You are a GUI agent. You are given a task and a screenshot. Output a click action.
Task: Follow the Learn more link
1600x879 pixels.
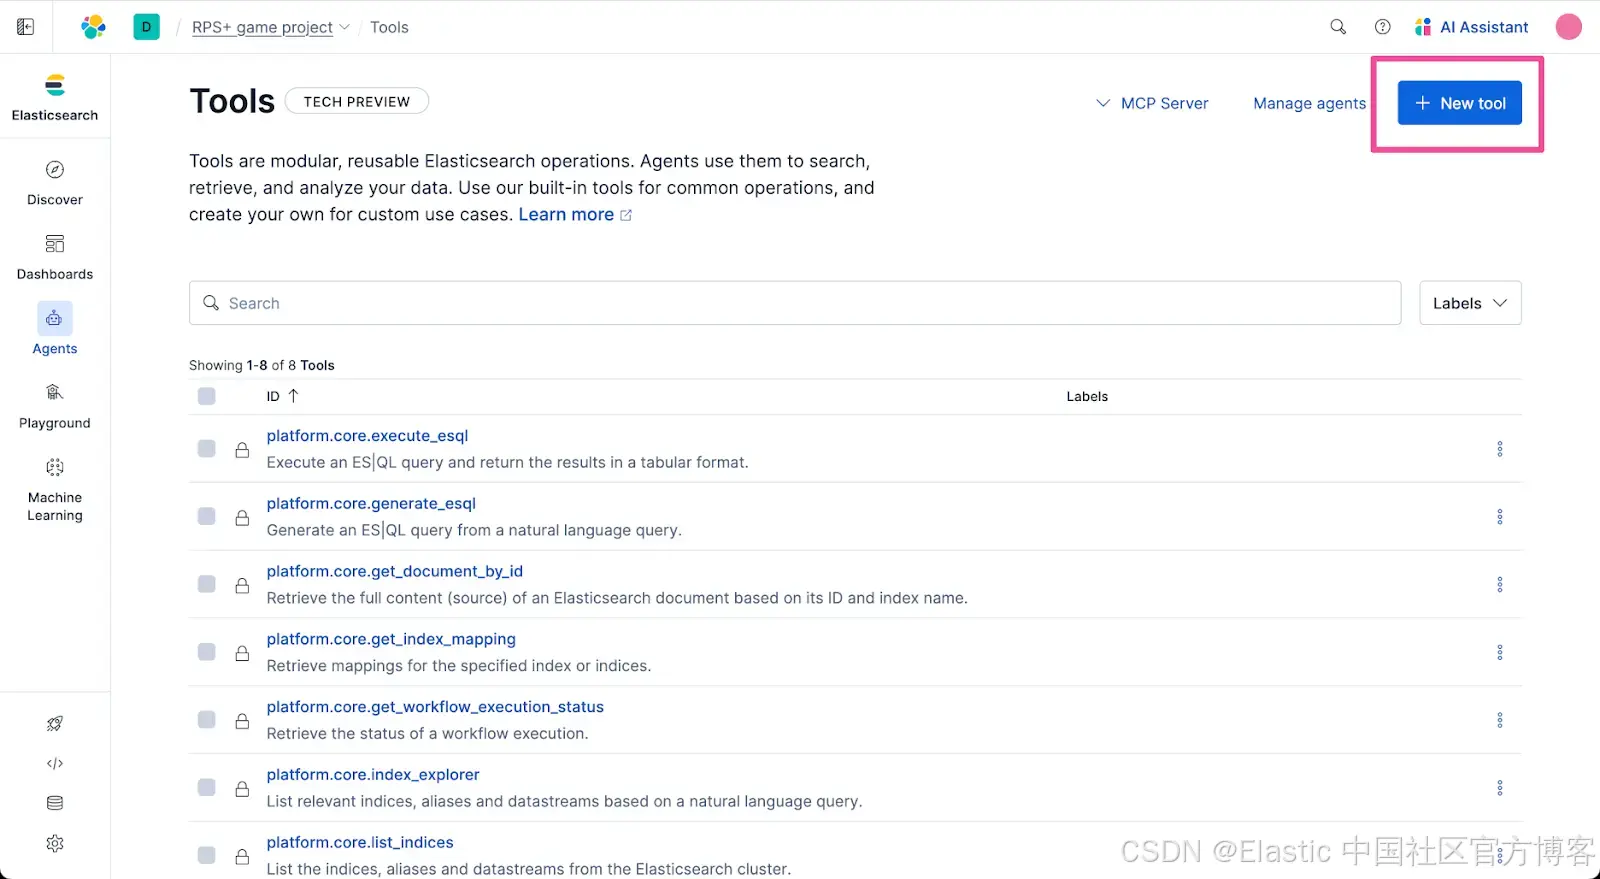575,214
